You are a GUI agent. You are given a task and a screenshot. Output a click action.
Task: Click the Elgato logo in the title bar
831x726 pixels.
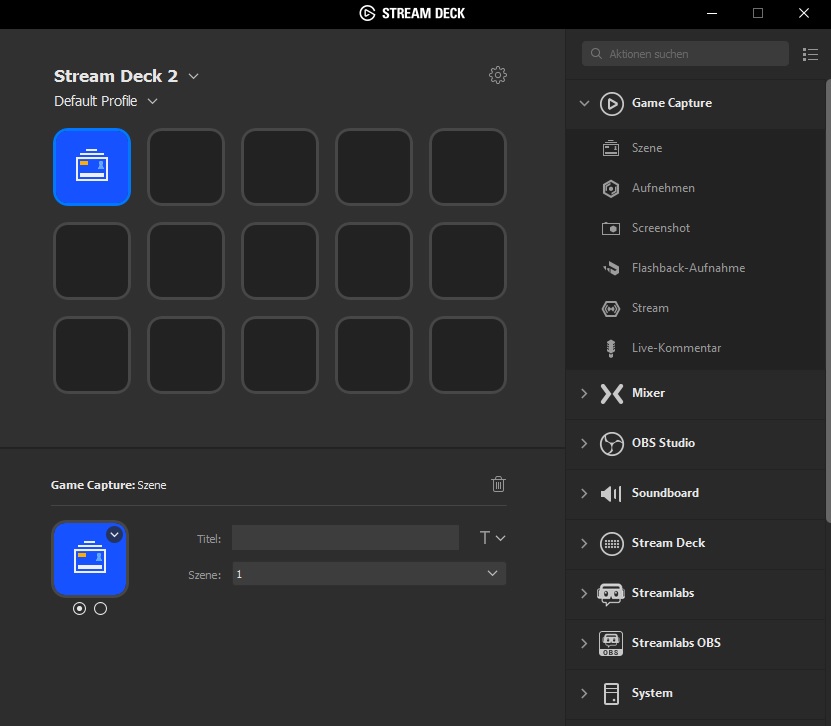pyautogui.click(x=367, y=13)
